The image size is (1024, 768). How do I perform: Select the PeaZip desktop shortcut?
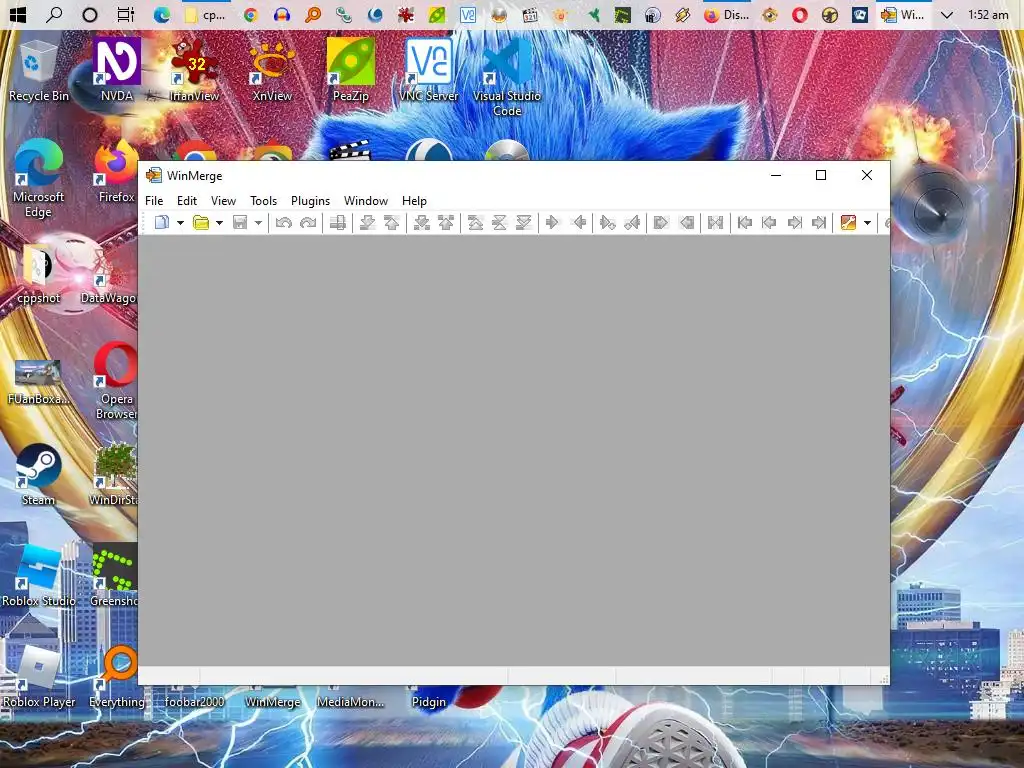[351, 71]
